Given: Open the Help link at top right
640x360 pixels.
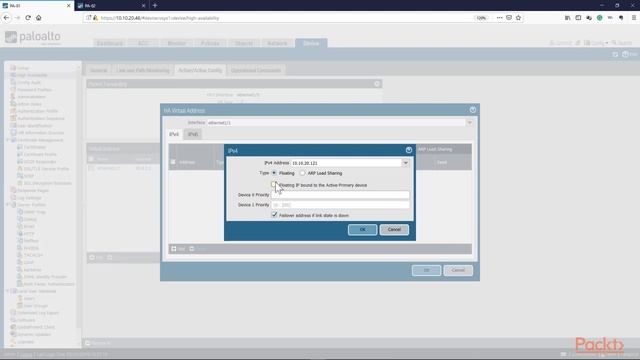Looking at the screenshot, I should coord(629,54).
